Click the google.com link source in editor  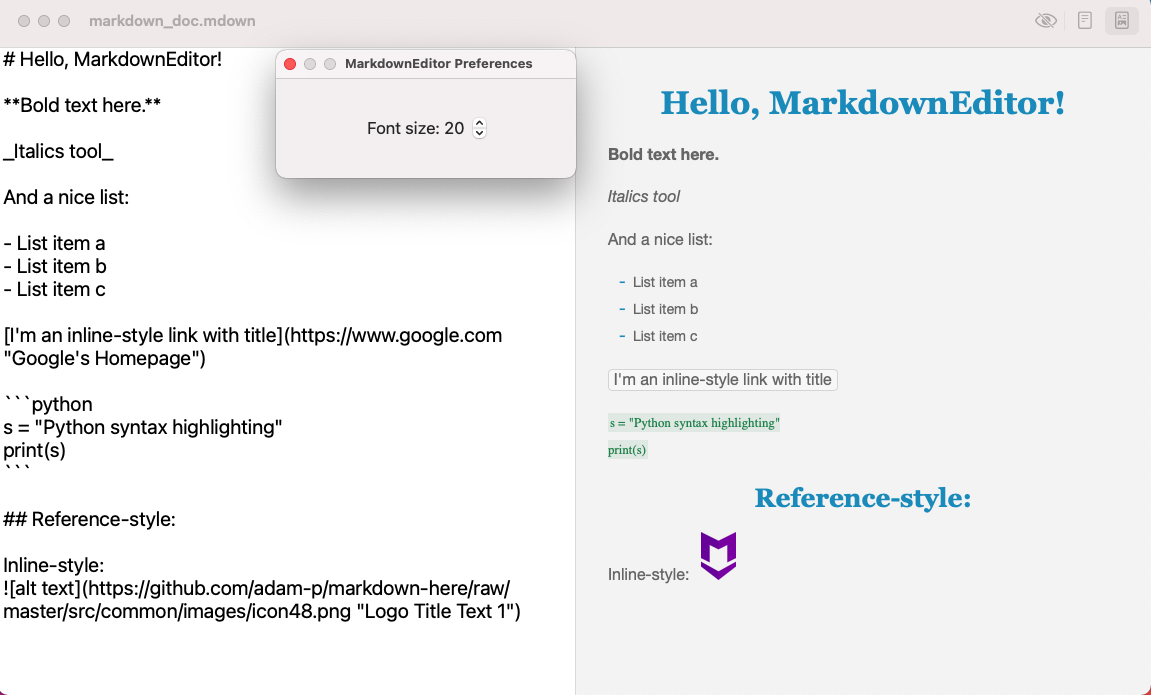(x=253, y=346)
